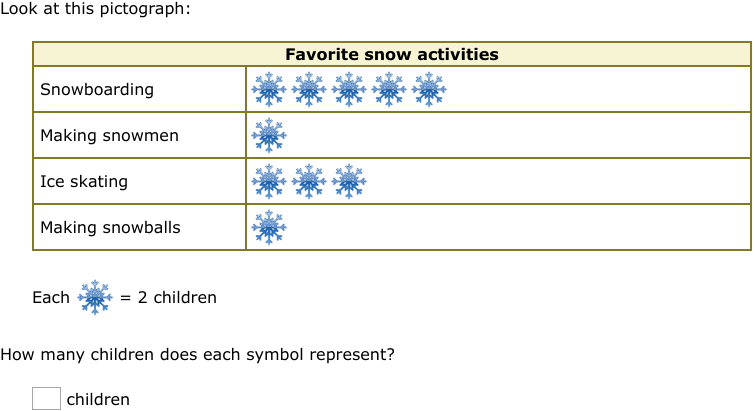Click fourth snowflake in Snowboarding row

coord(389,89)
